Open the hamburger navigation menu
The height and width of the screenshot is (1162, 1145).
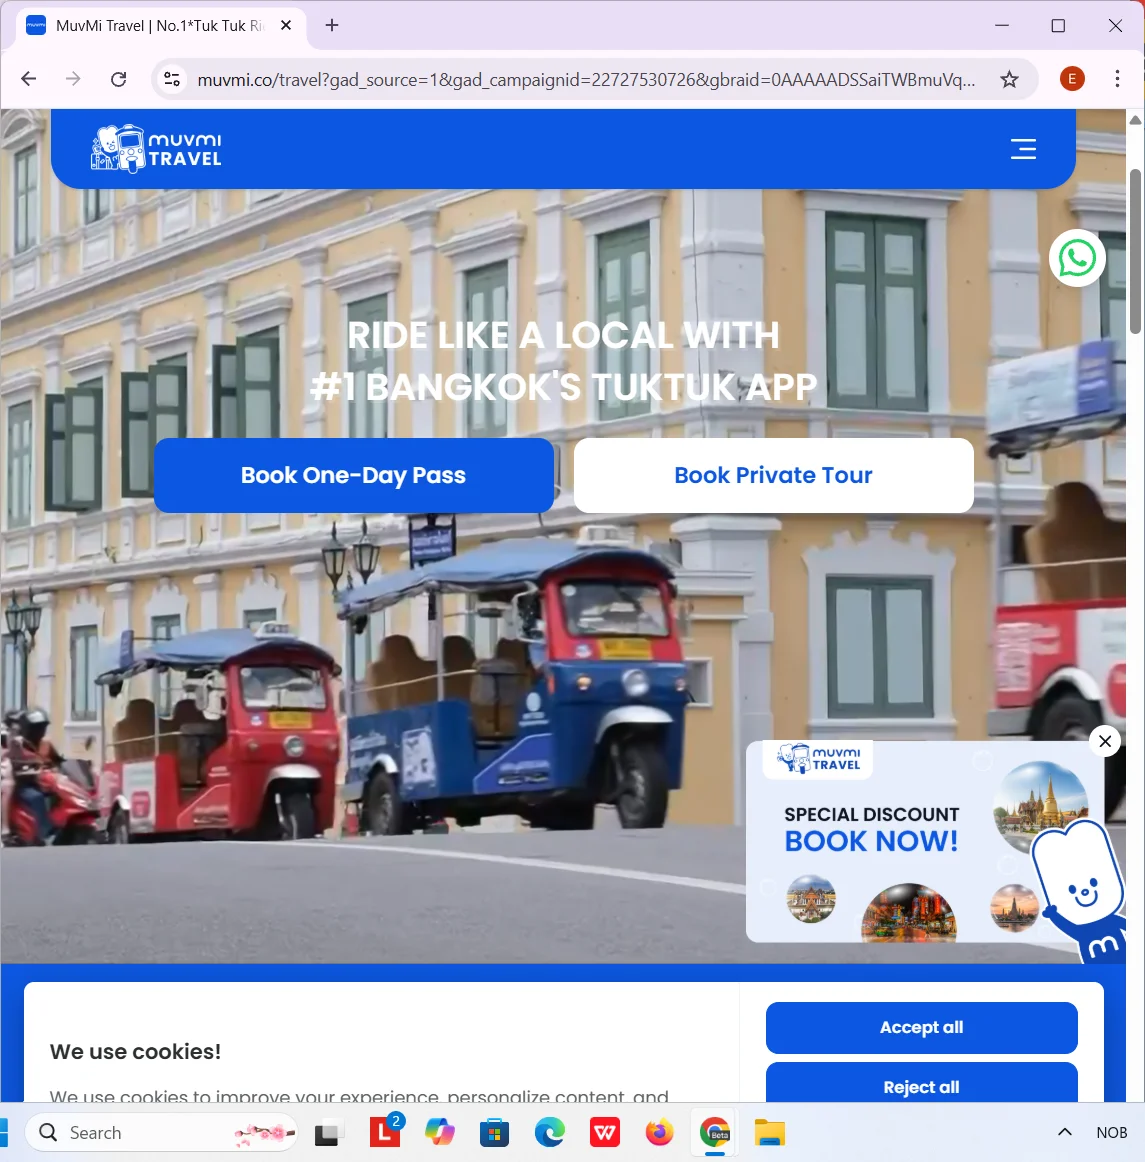1023,148
